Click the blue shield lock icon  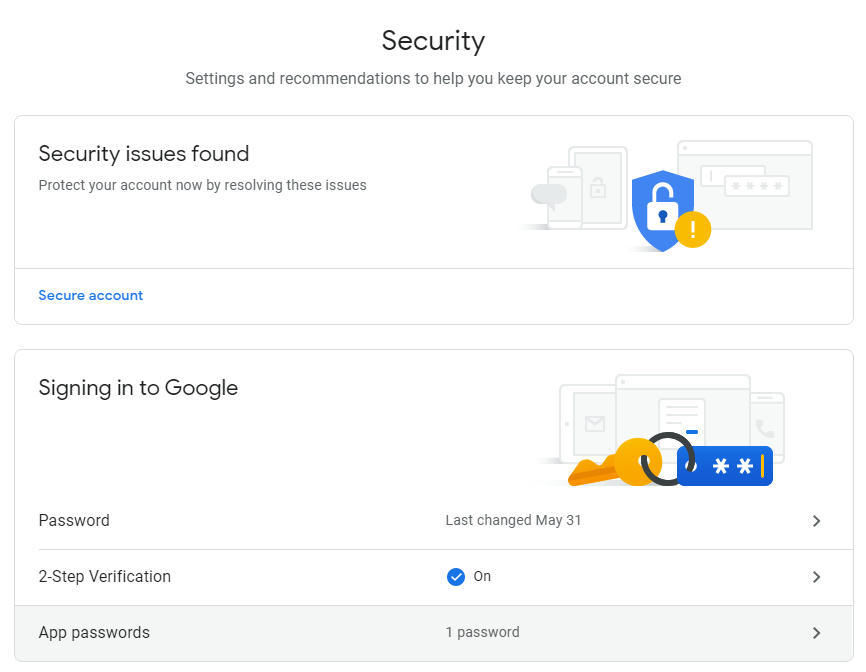662,210
